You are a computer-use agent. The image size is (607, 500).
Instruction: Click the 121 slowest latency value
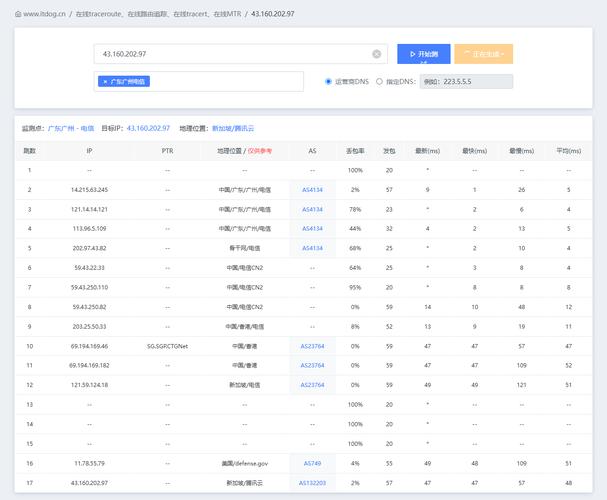pyautogui.click(x=521, y=385)
